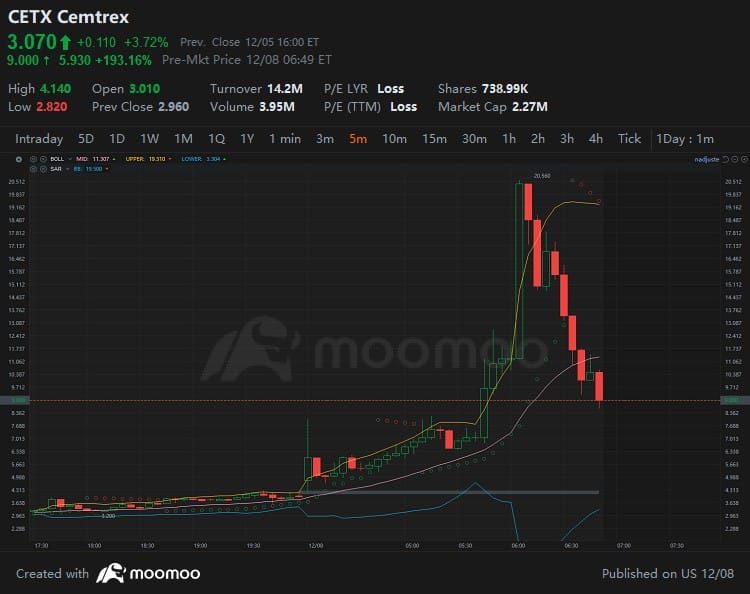
Task: Open SAR indicator settings gear
Action: 33,170
